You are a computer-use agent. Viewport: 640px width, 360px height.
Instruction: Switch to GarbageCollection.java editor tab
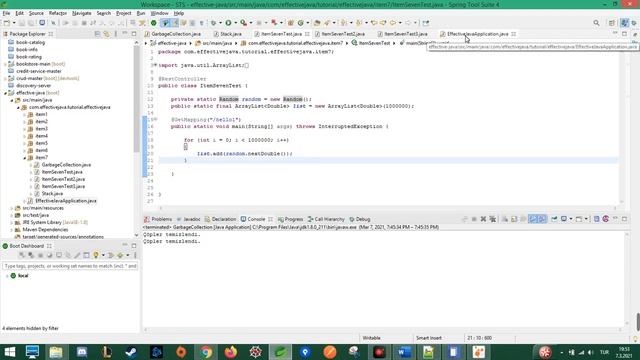(176, 34)
